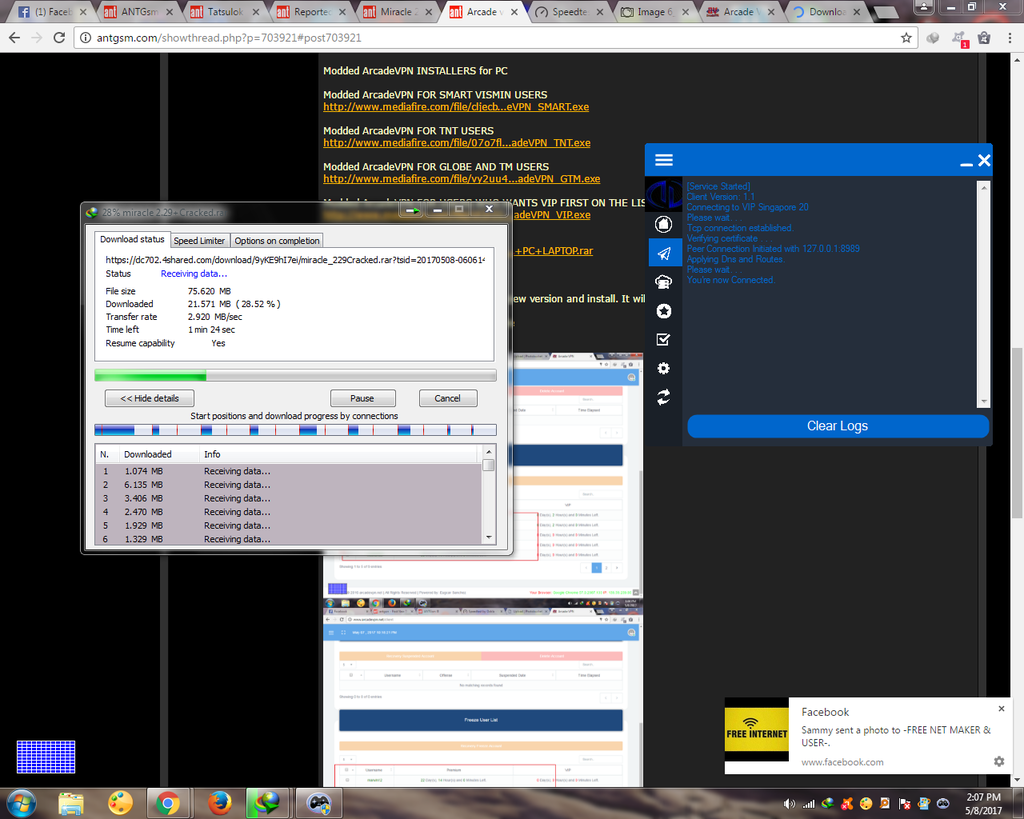Image resolution: width=1024 pixels, height=819 pixels.
Task: Click the home icon in VPN sidebar
Action: pyautogui.click(x=663, y=224)
